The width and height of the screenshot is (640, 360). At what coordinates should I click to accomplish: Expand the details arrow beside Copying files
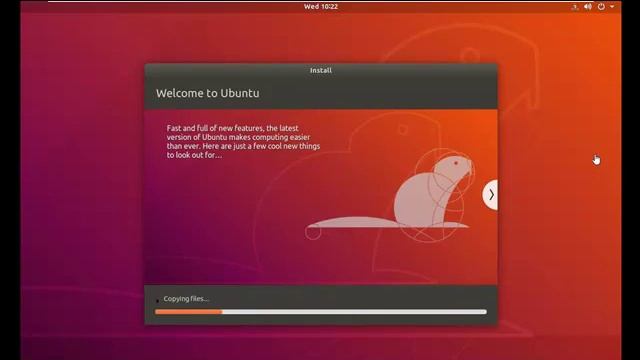pyautogui.click(x=158, y=300)
